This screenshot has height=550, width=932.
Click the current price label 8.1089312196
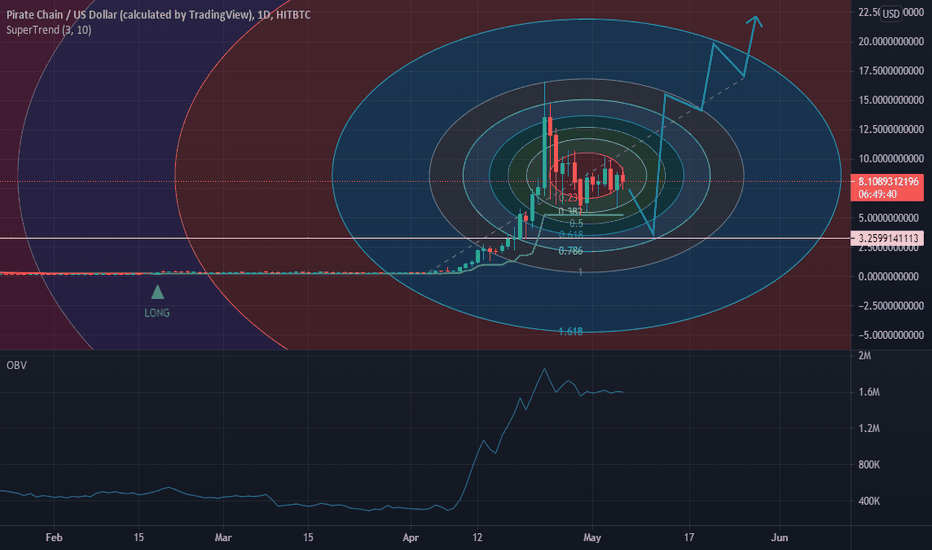pos(888,181)
